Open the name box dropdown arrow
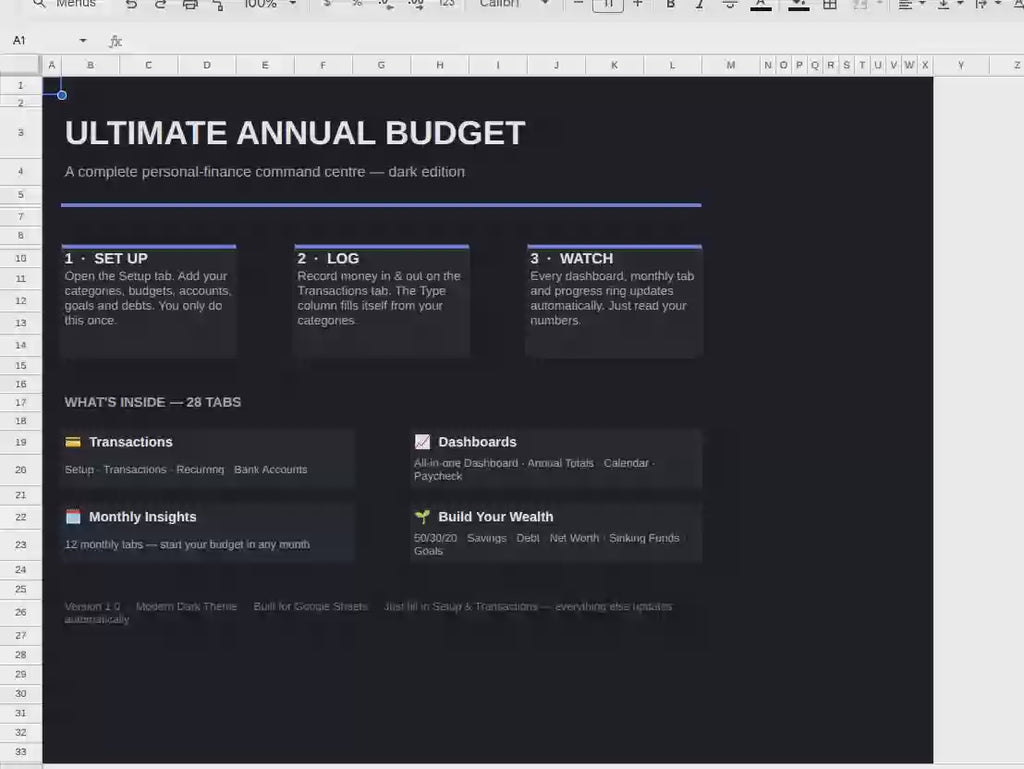The image size is (1024, 769). click(x=83, y=40)
